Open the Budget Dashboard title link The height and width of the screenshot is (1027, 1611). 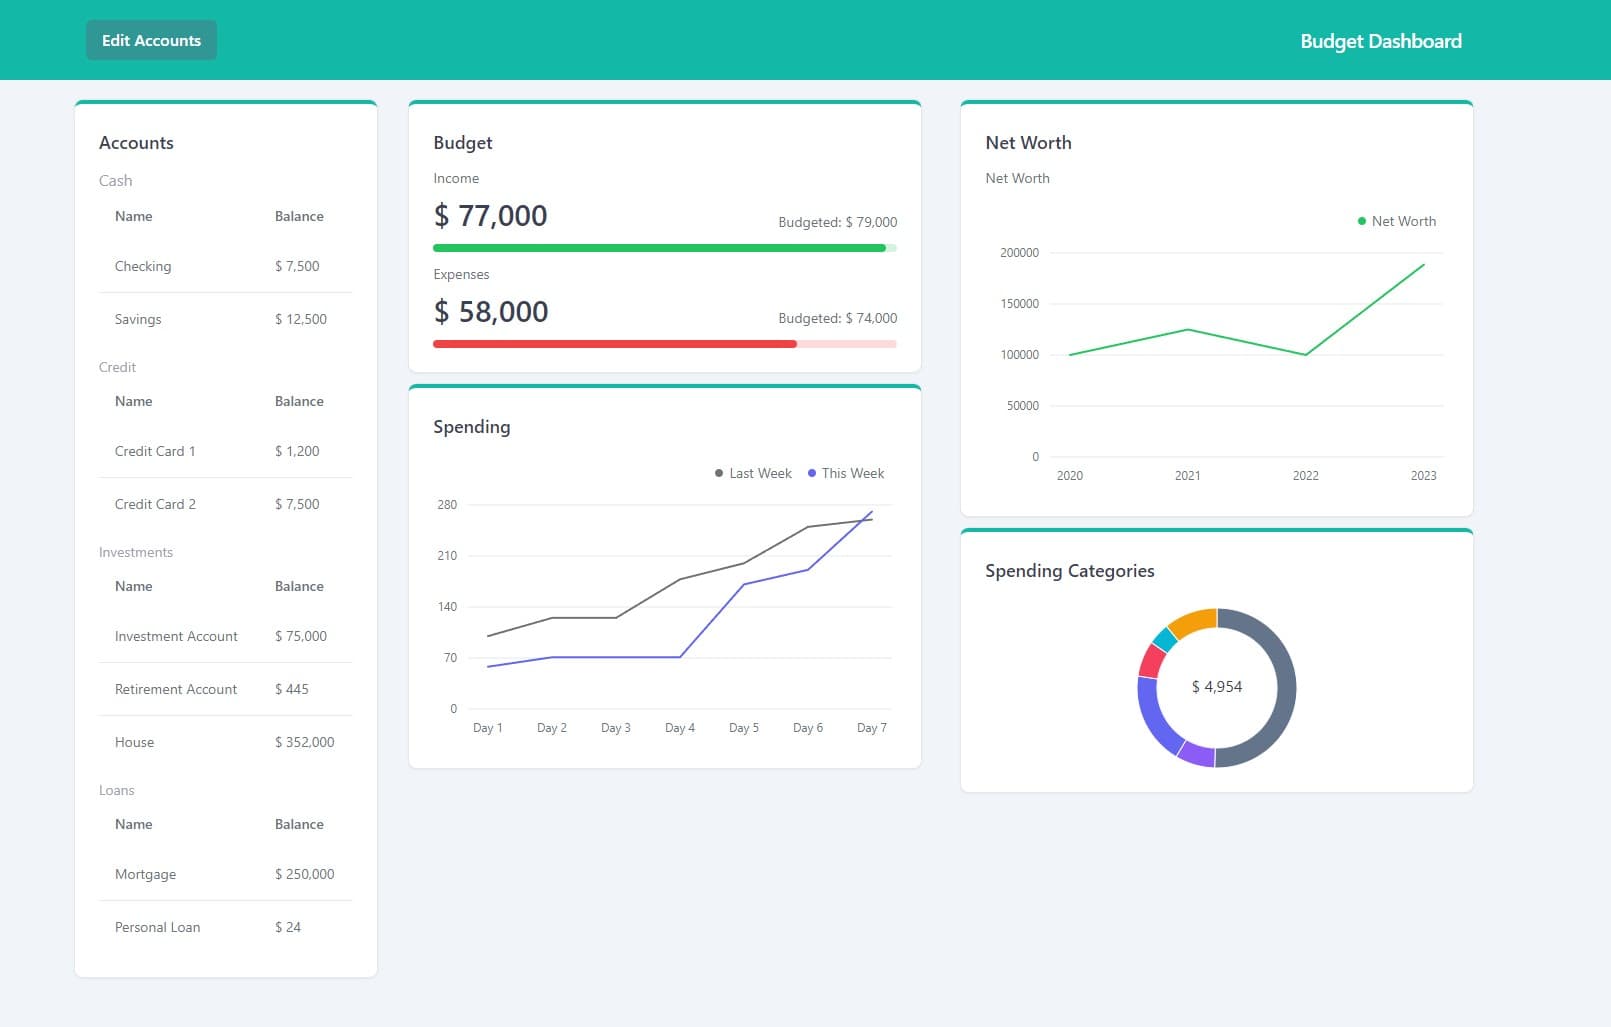[1381, 41]
